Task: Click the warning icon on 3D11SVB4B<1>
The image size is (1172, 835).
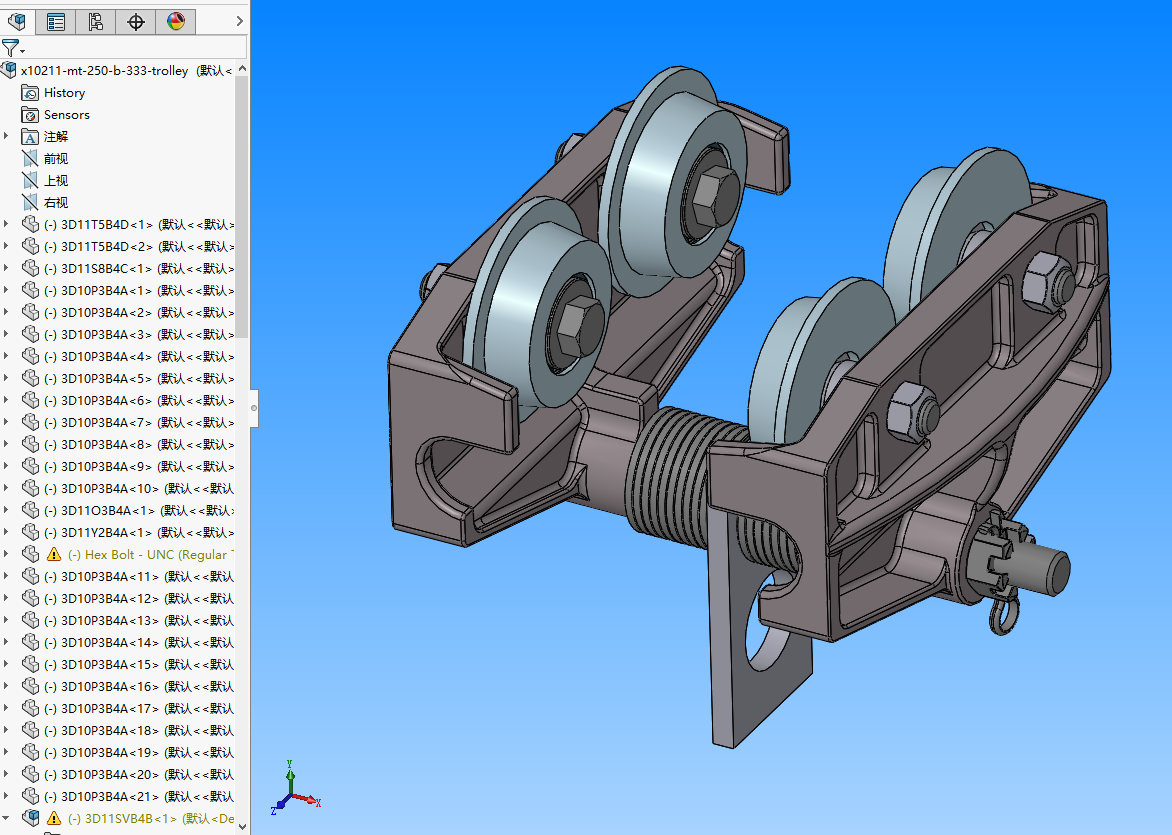Action: coord(54,818)
